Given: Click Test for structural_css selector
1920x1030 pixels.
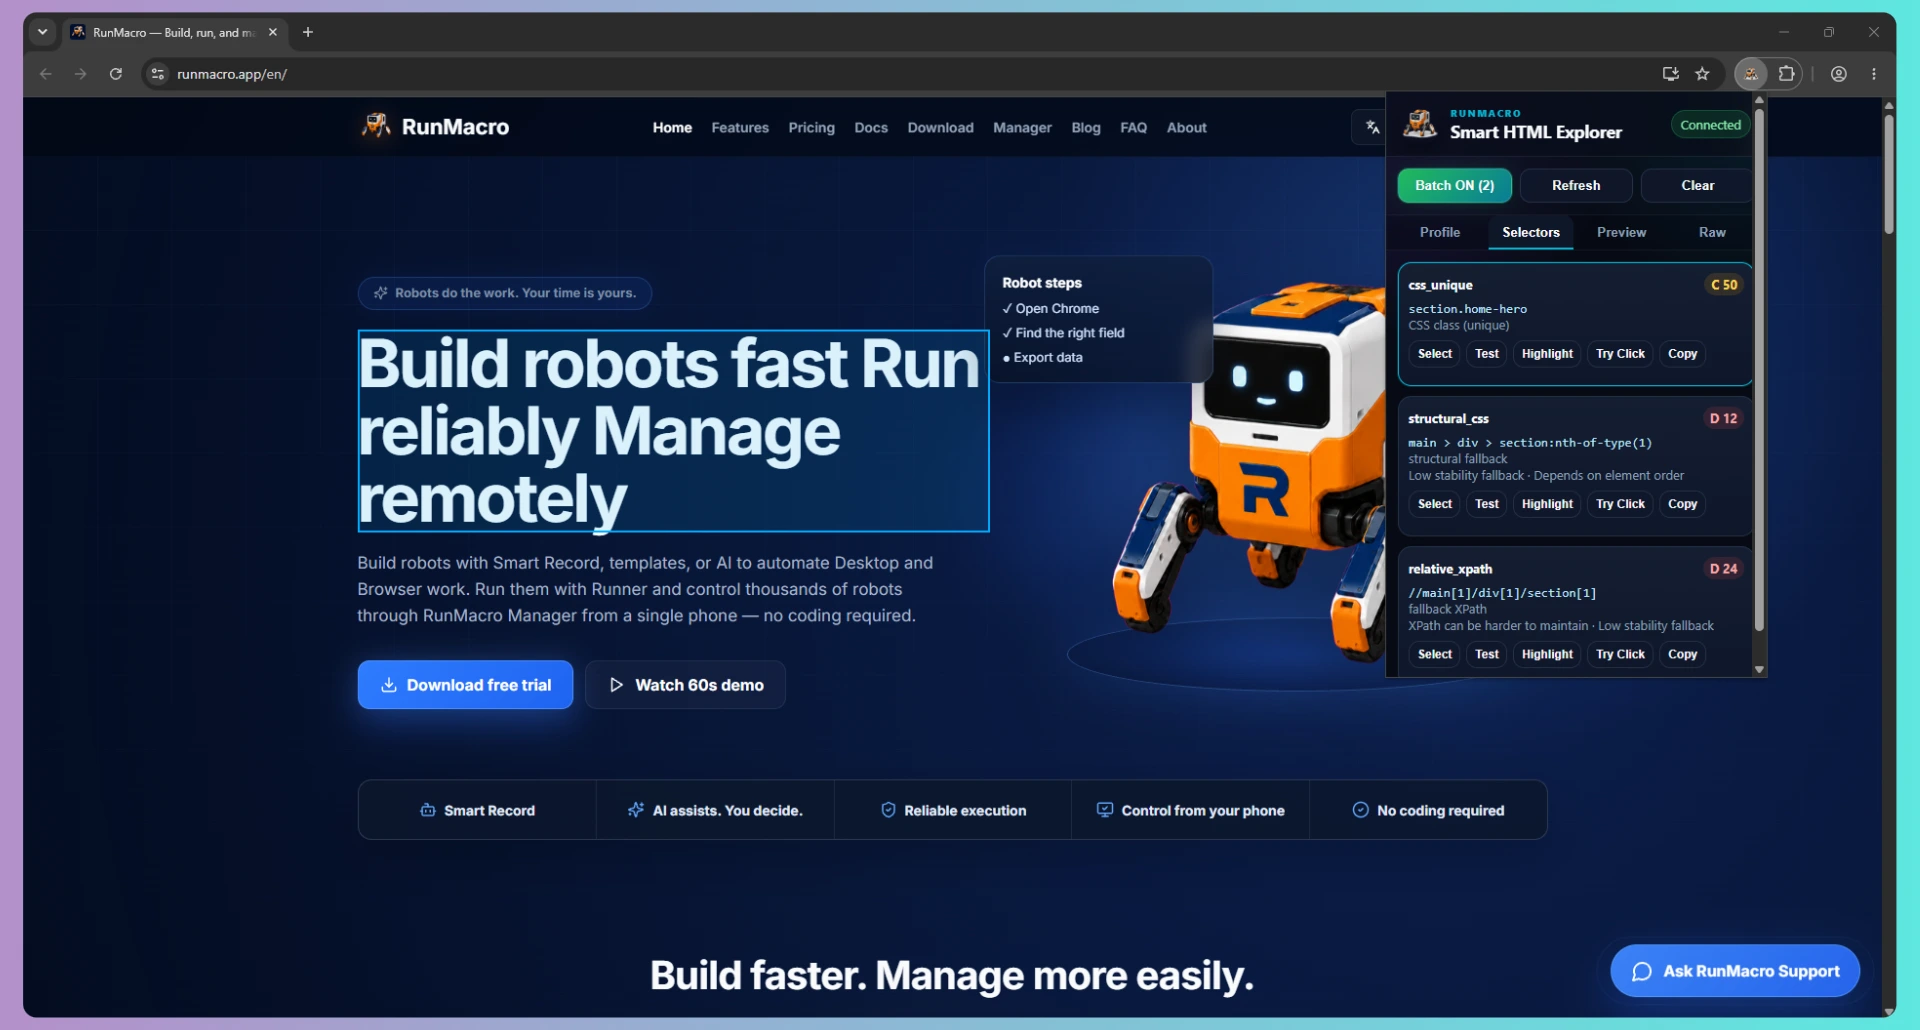Looking at the screenshot, I should pos(1487,503).
